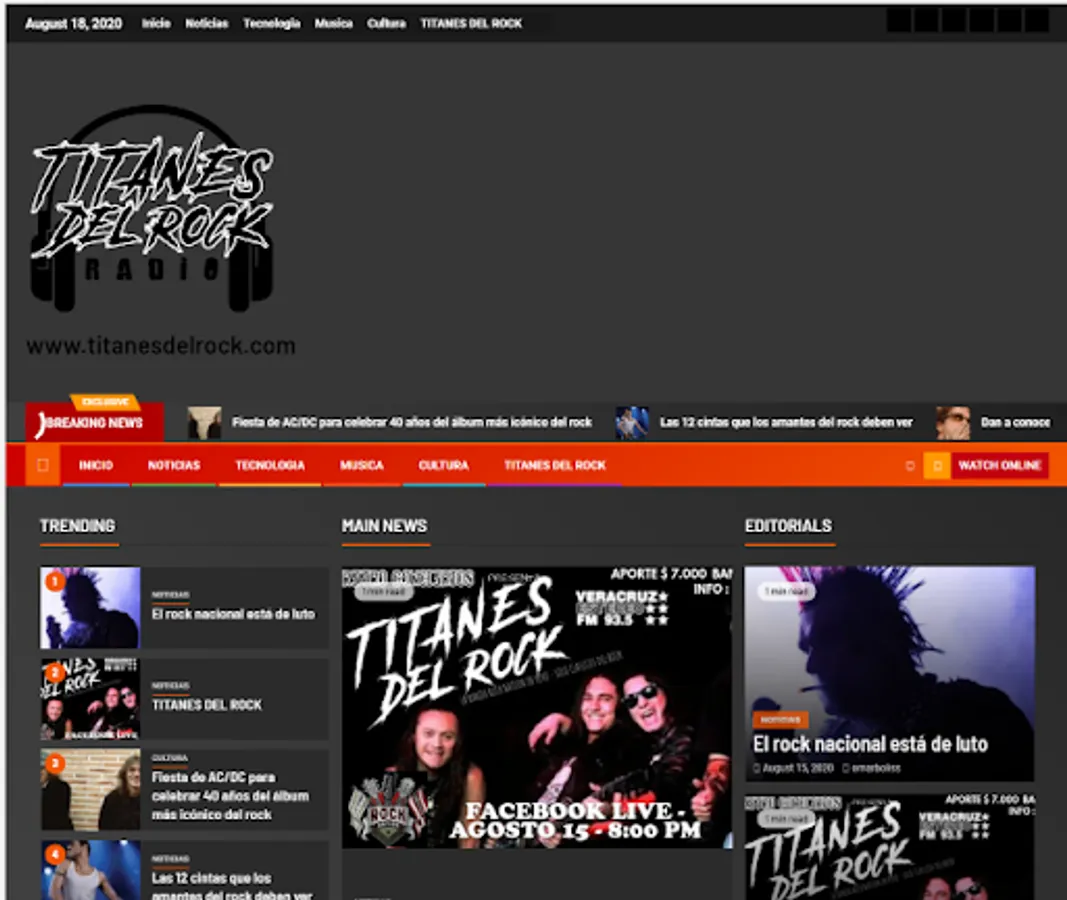Select CULTURA tab in orange navigation bar
Viewport: 1067px width, 900px height.
coord(444,465)
